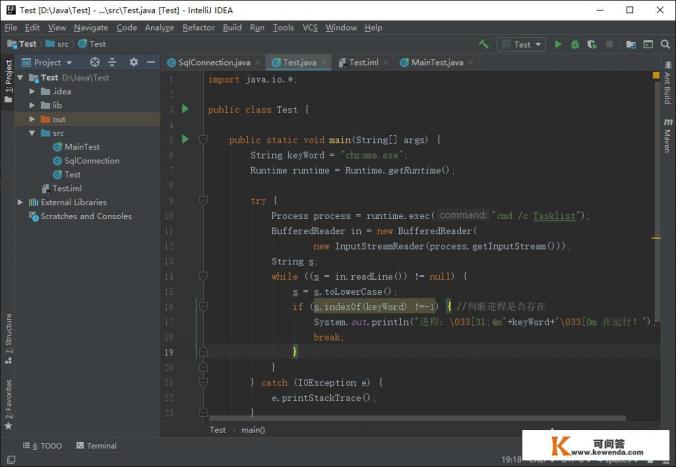Image resolution: width=676 pixels, height=467 pixels.
Task: Place caret on line 19 closing brace
Action: coord(295,351)
